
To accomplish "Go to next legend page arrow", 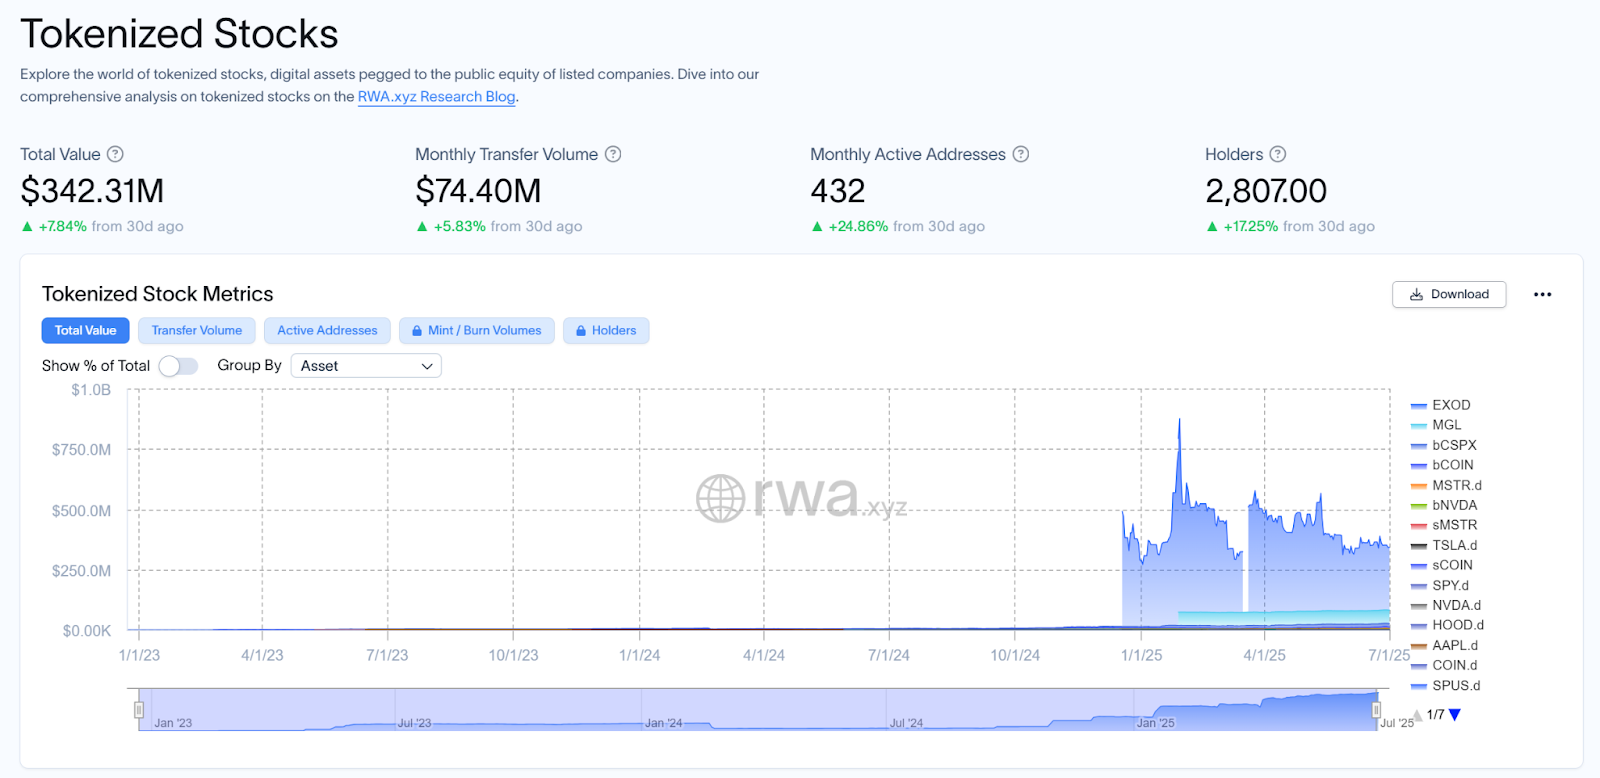I will [1455, 715].
